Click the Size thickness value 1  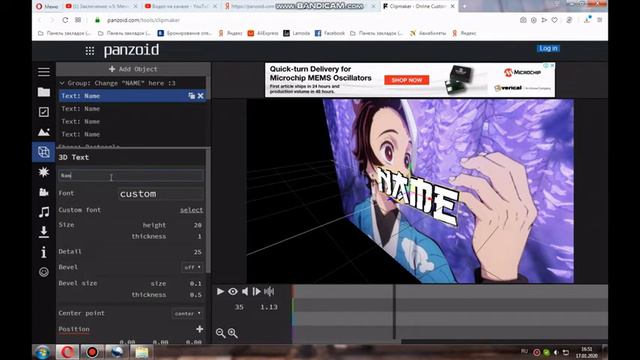[199, 236]
